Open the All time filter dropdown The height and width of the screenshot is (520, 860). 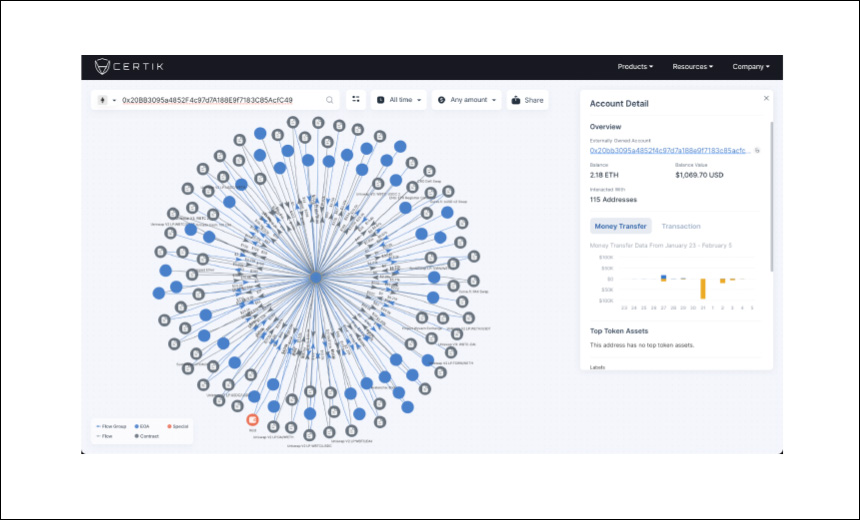point(399,100)
